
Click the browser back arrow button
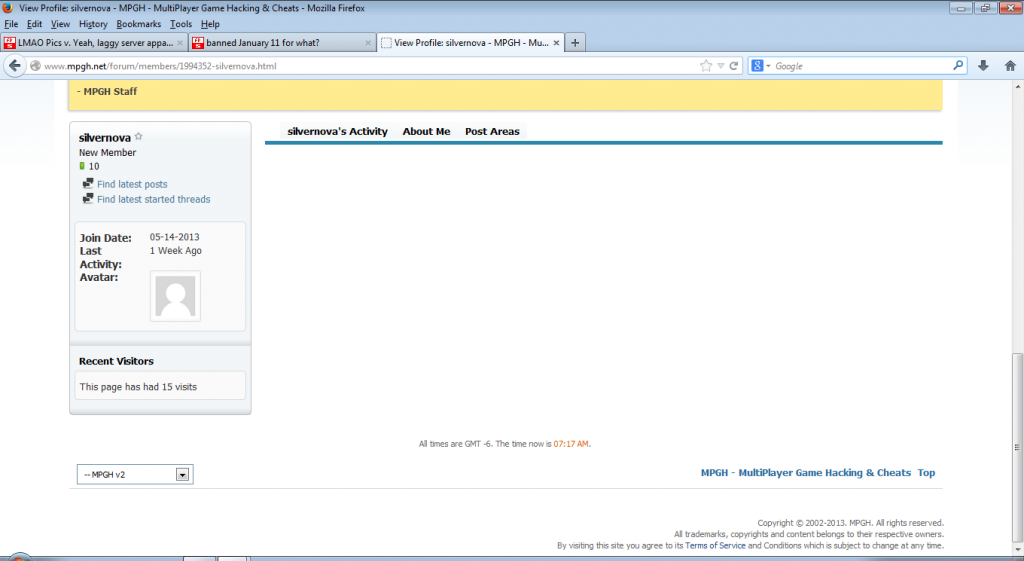point(15,66)
